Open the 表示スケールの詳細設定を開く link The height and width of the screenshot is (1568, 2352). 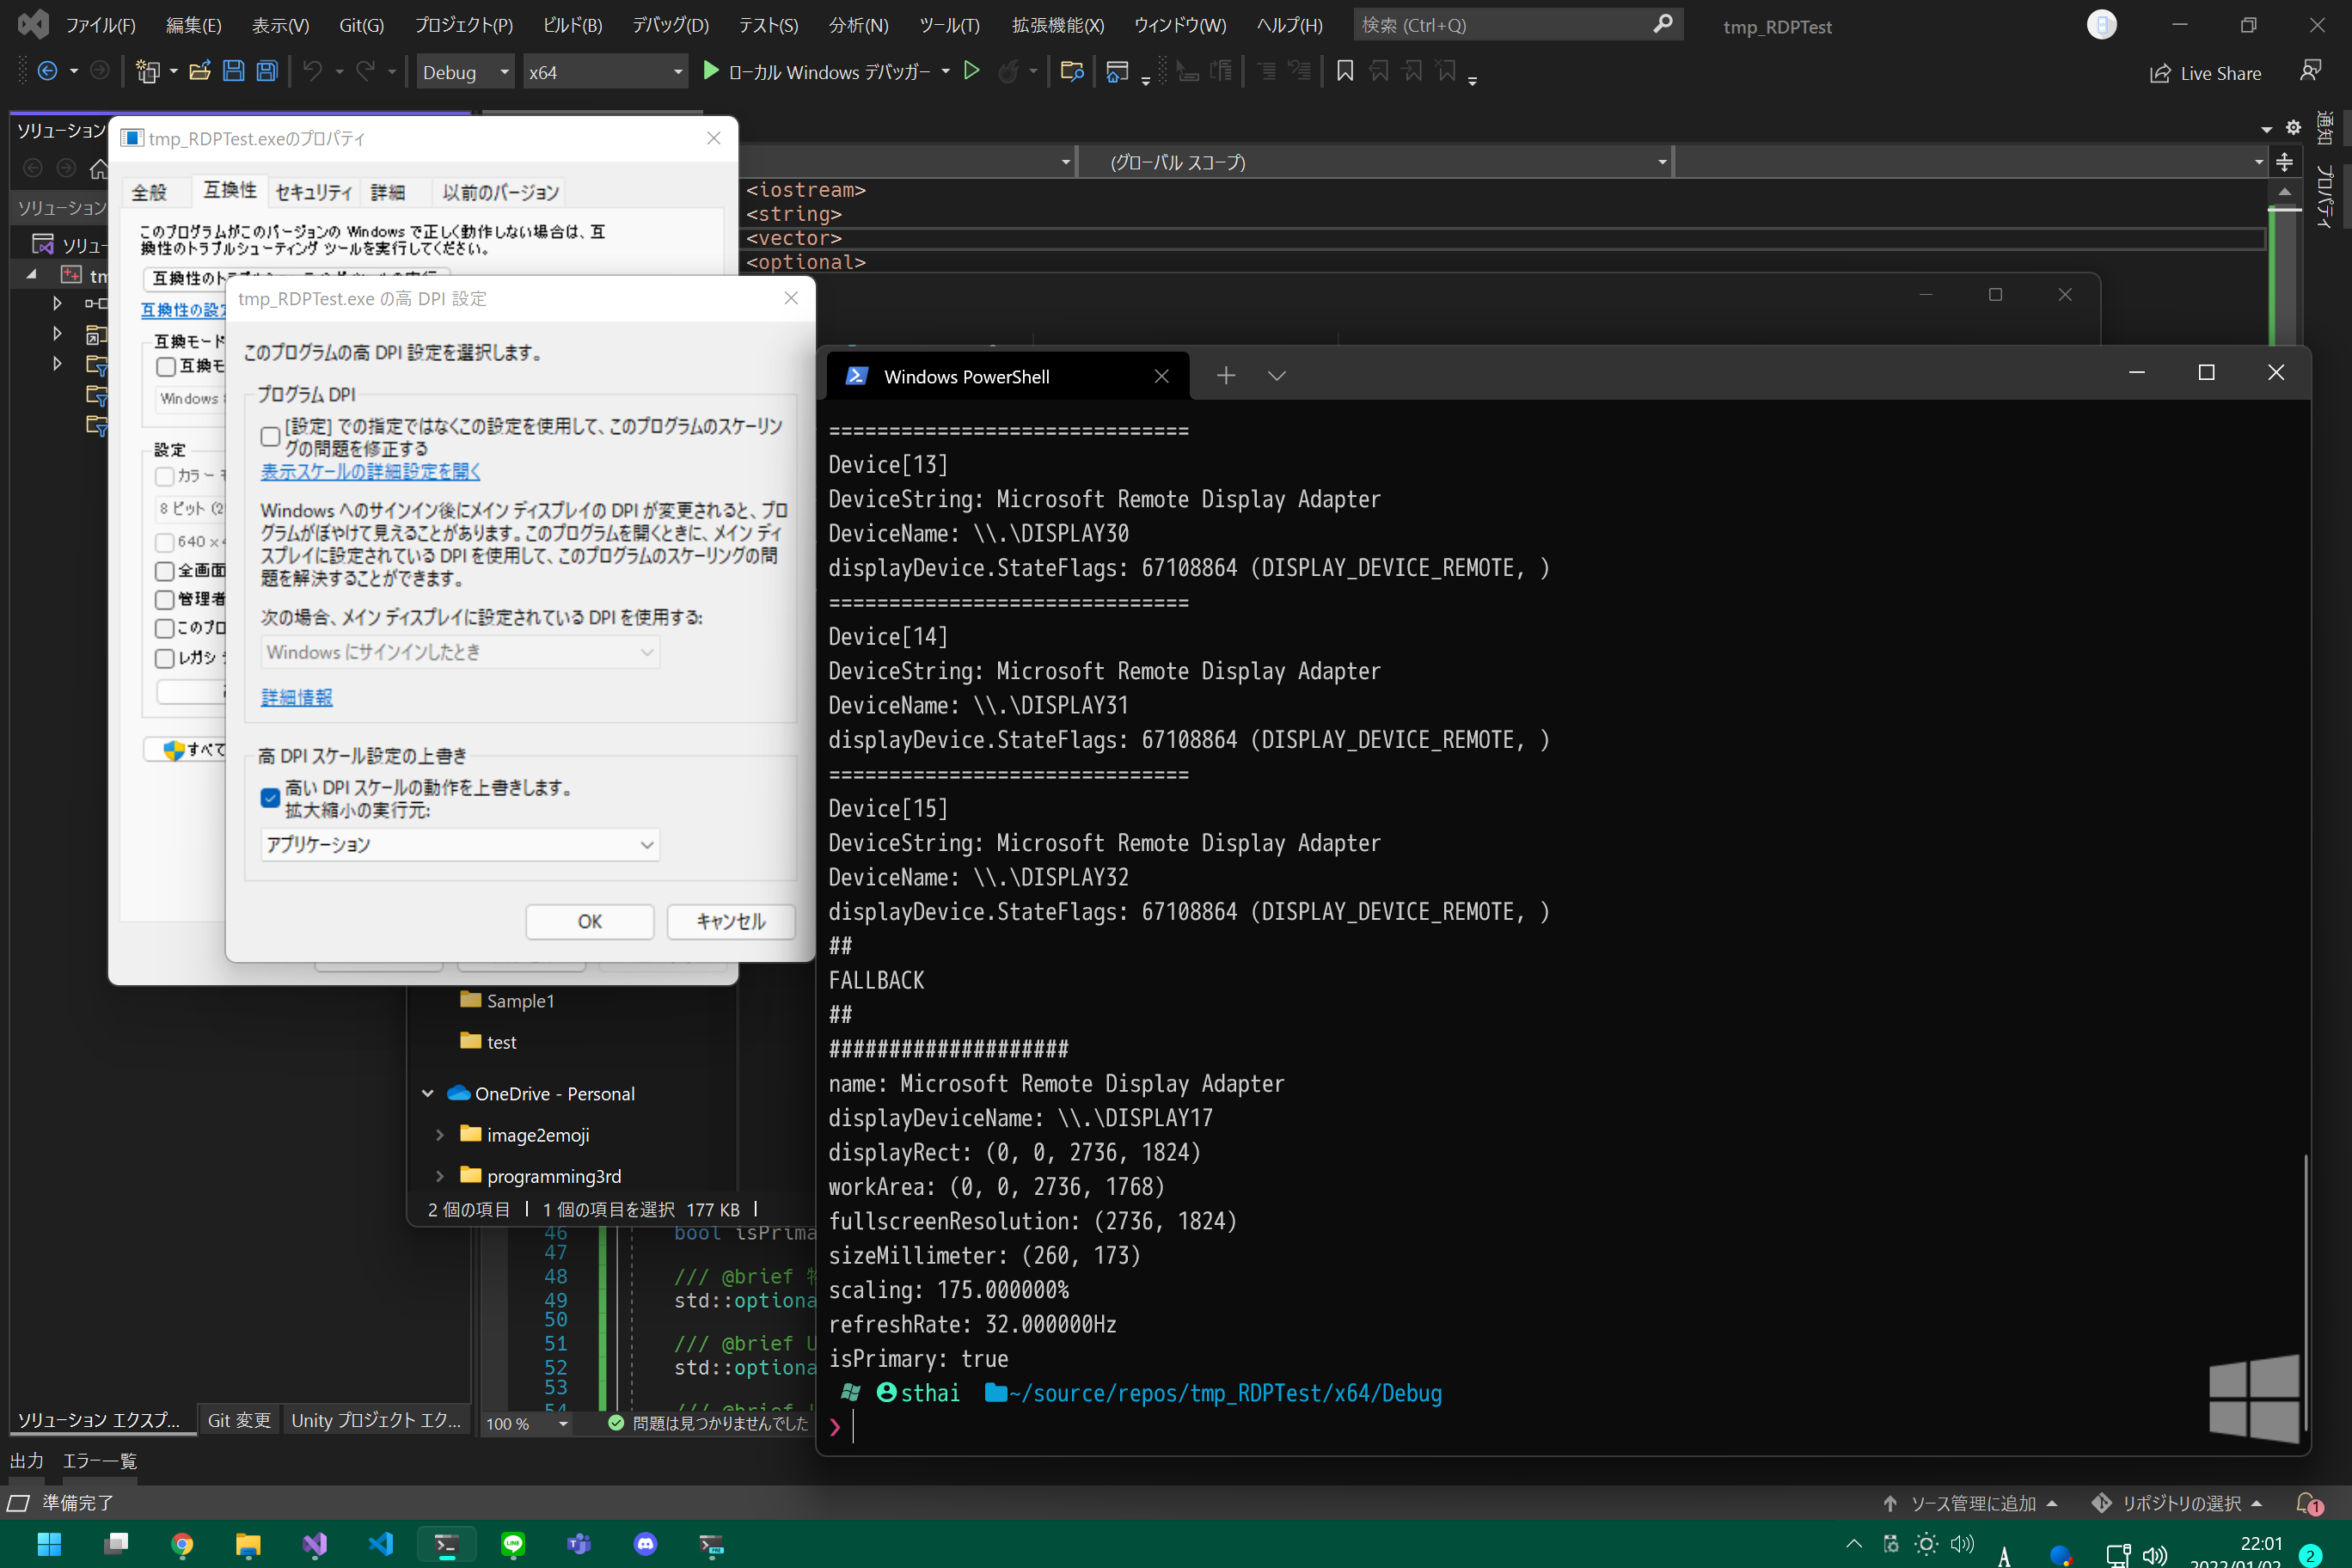369,471
